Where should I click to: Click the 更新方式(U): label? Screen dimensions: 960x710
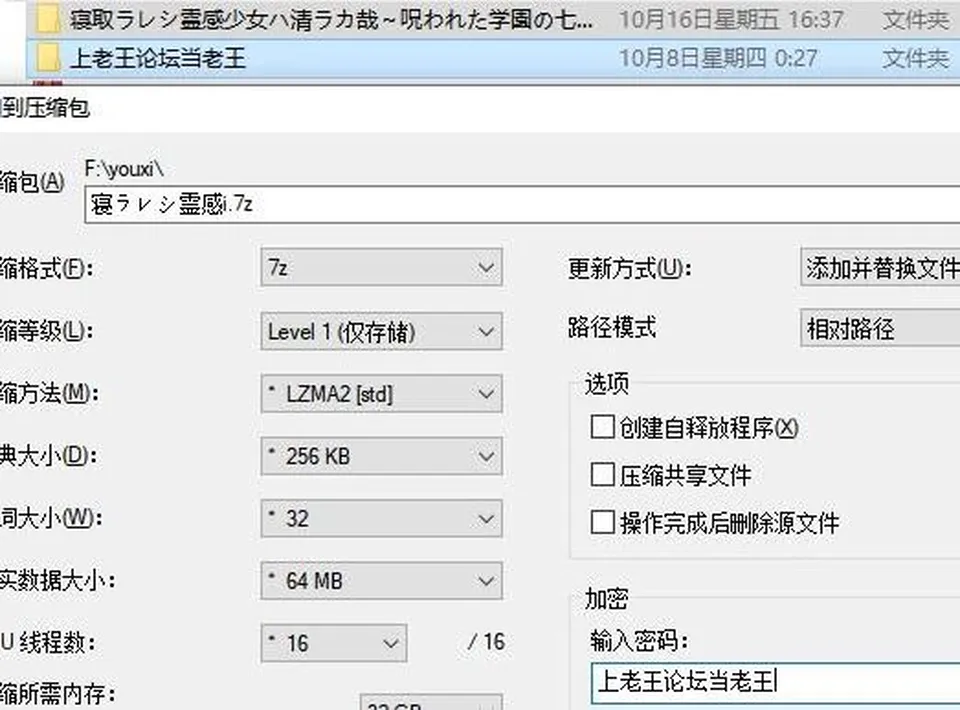(x=629, y=268)
